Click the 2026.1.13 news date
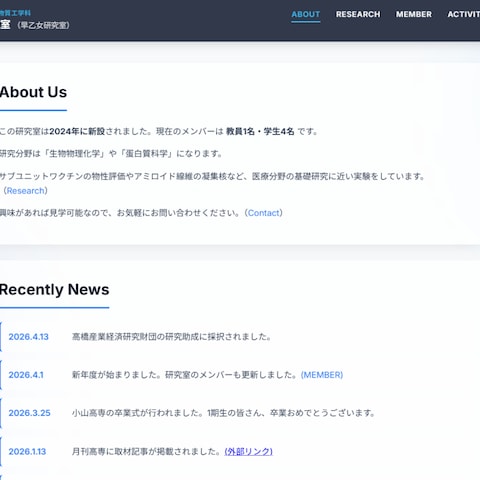 pos(27,451)
